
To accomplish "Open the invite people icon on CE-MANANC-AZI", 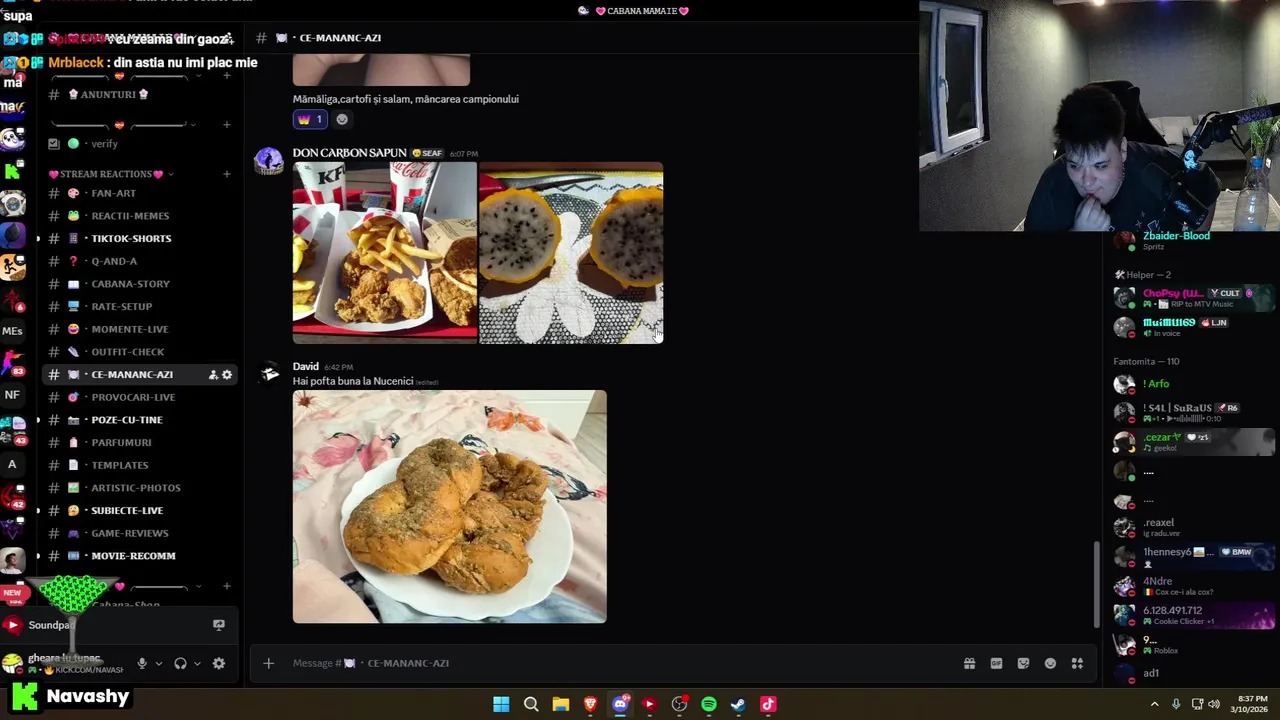I will tap(213, 375).
